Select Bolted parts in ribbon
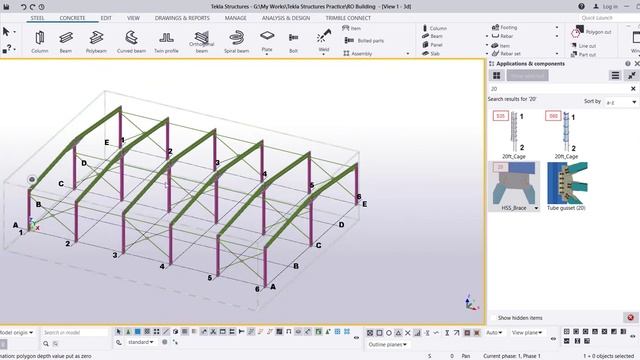Image resolution: width=640 pixels, height=360 pixels. 364,40
